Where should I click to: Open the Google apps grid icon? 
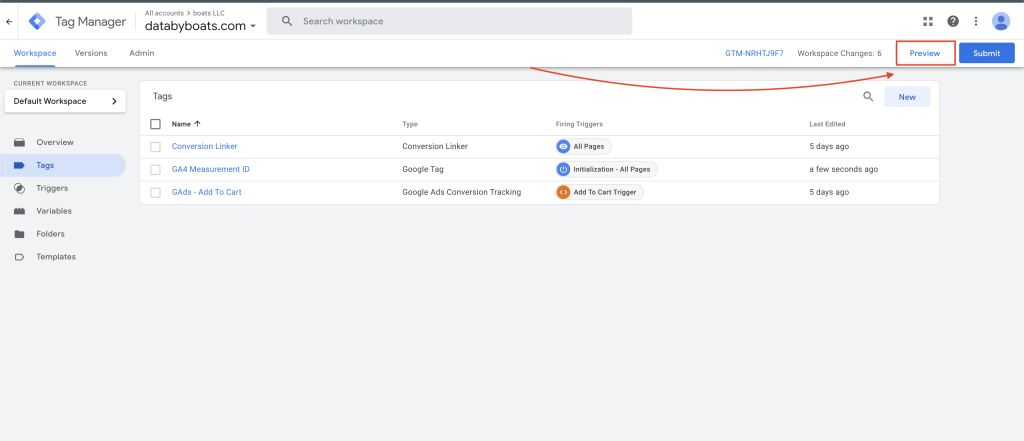pyautogui.click(x=928, y=22)
